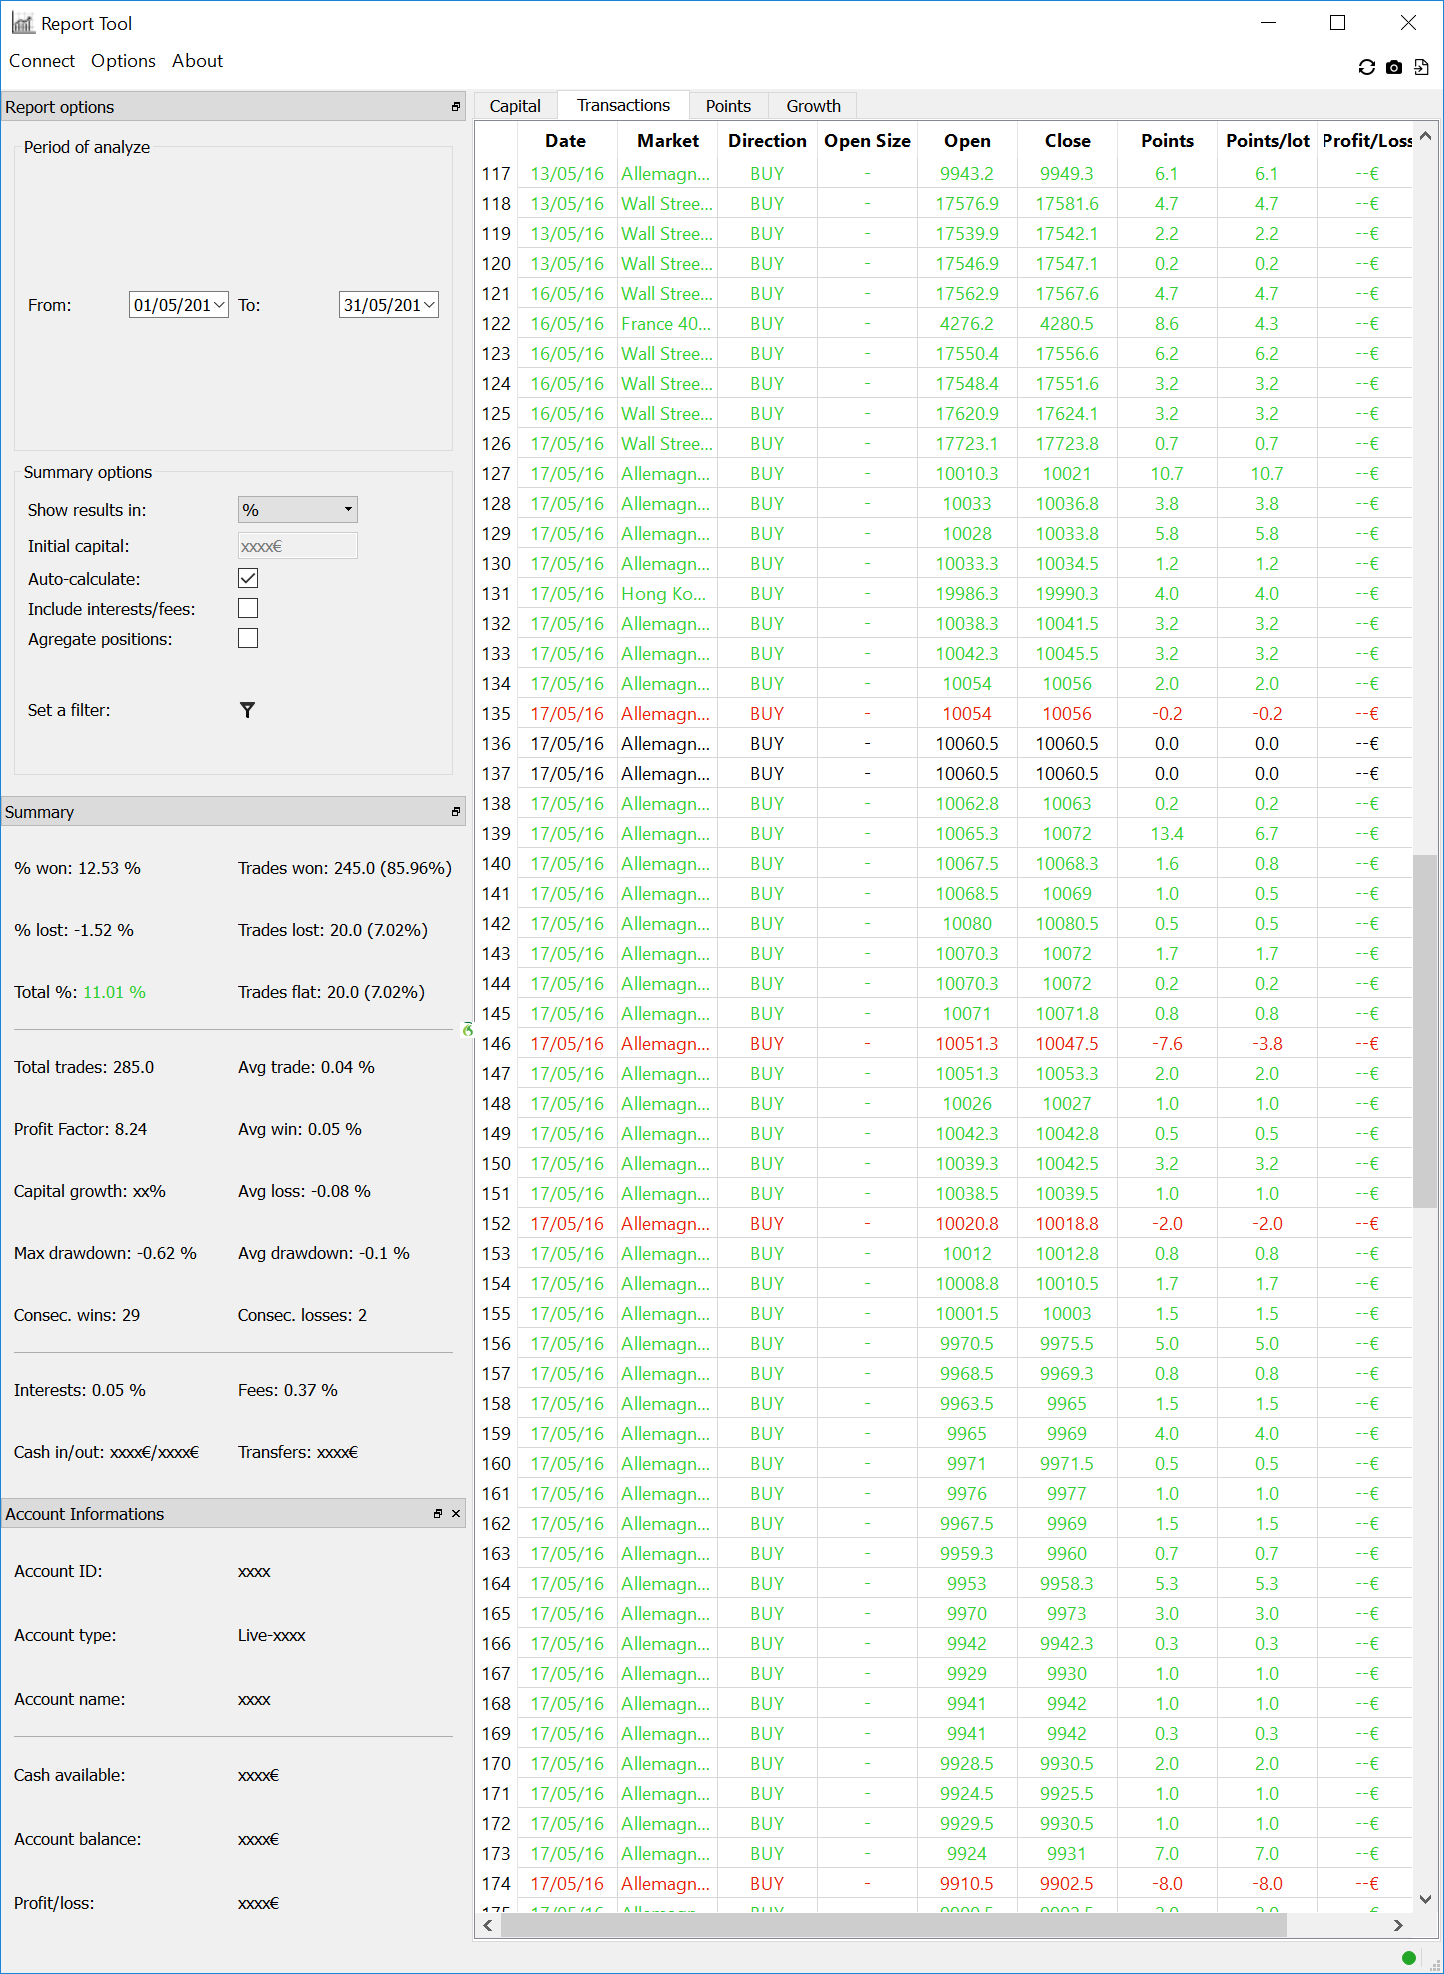This screenshot has width=1444, height=1974.
Task: Select the Hong Ko... market cell in row 131
Action: pyautogui.click(x=667, y=594)
